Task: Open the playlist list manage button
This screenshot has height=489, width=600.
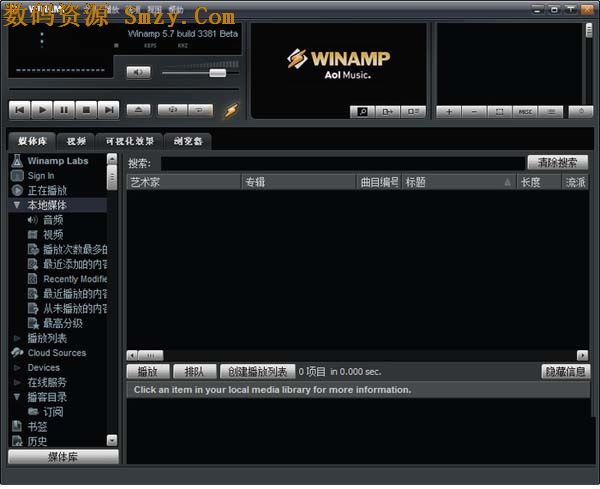Action: tap(551, 112)
